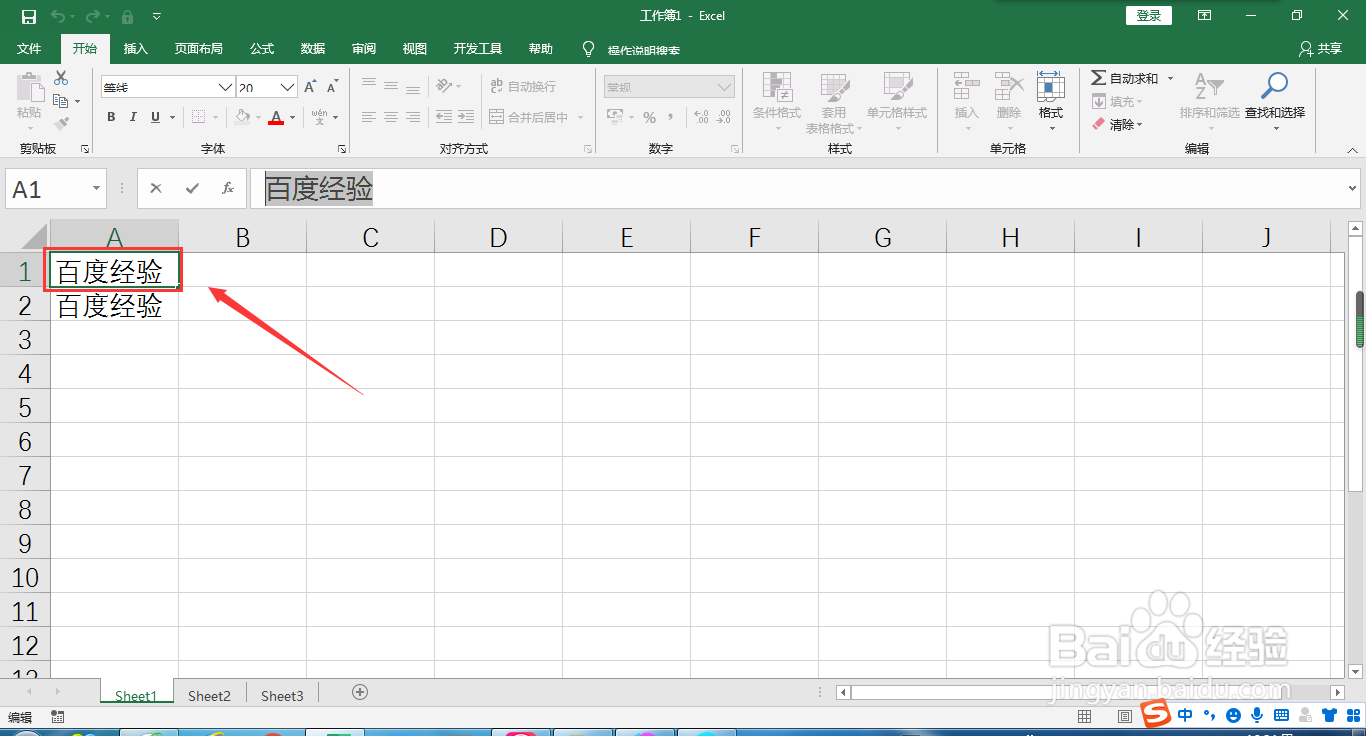The image size is (1366, 736).
Task: Switch to the 审阅 ribbon tab
Action: tap(364, 49)
